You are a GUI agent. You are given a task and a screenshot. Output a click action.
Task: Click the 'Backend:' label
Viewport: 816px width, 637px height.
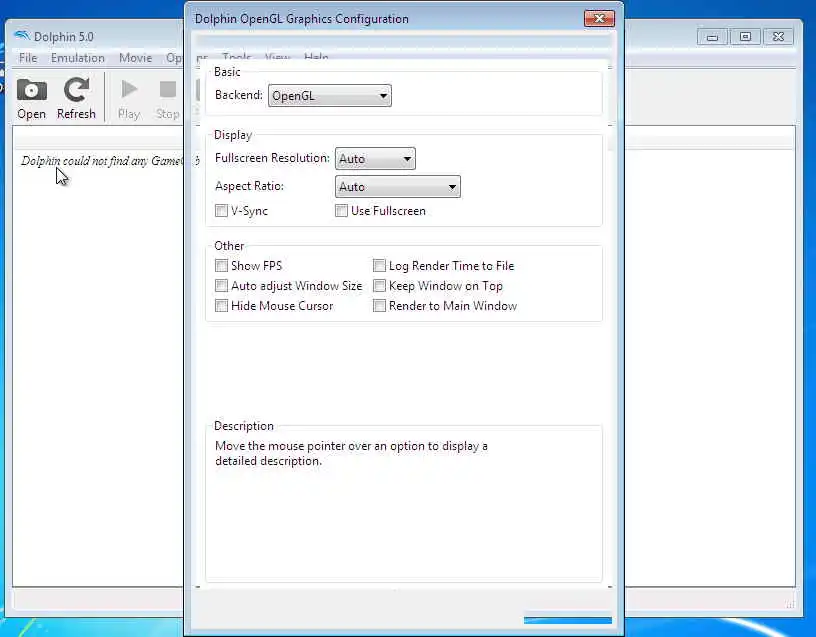click(239, 95)
